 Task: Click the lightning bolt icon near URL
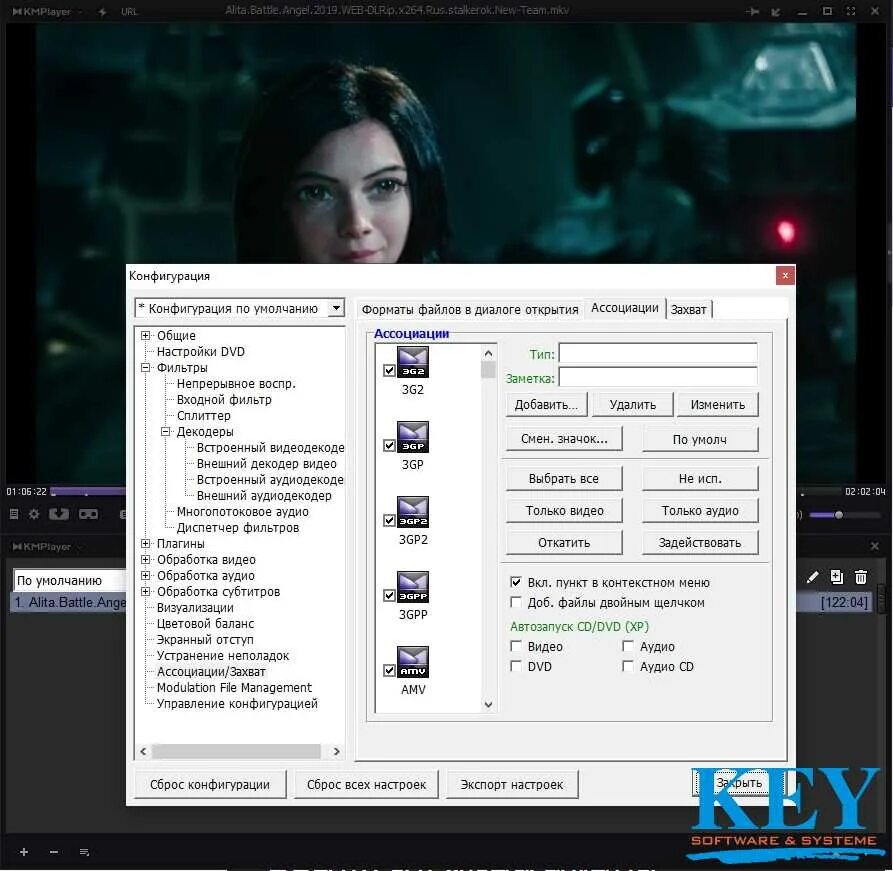(x=103, y=11)
